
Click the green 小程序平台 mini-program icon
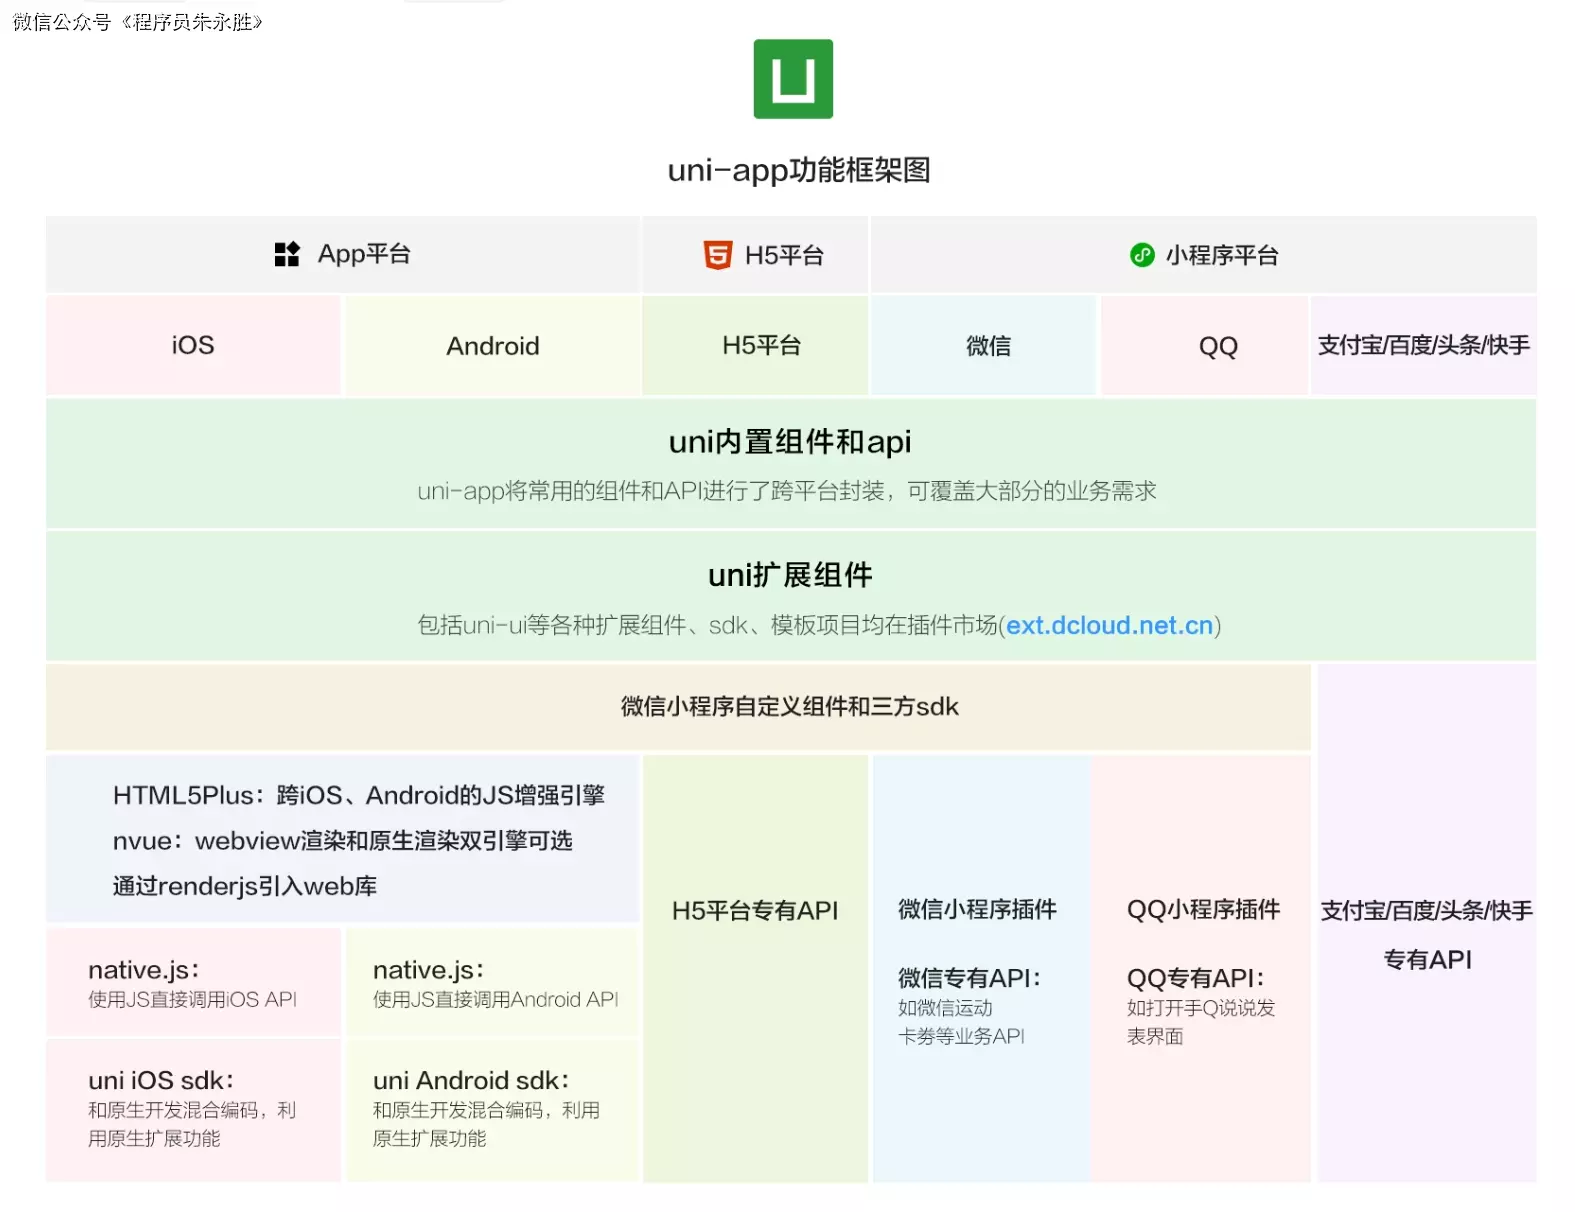coord(1141,255)
